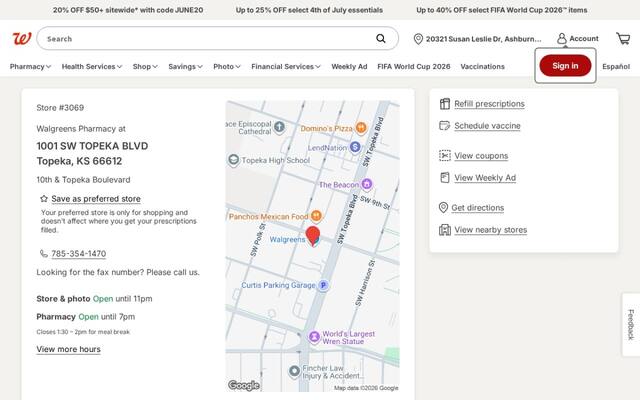Click the View nearby stores link

[491, 230]
